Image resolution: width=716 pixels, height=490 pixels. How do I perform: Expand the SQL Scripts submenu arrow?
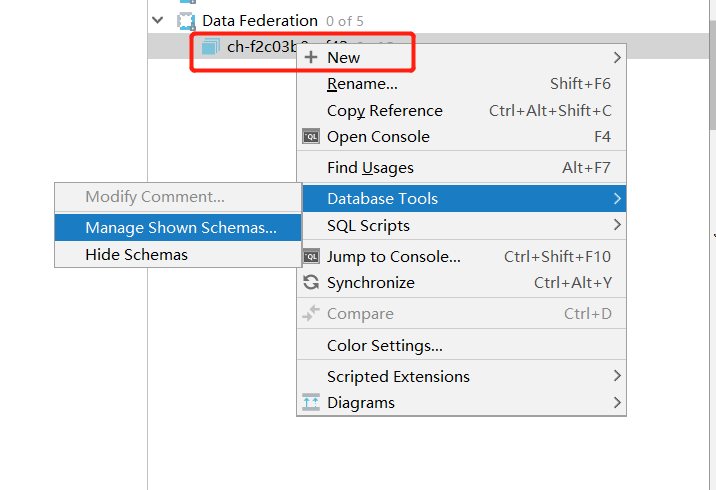click(617, 226)
